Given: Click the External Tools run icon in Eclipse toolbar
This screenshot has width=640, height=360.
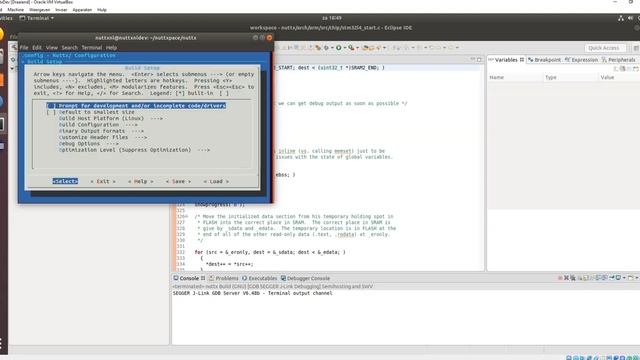Looking at the screenshot, I should pyautogui.click(x=351, y=48).
